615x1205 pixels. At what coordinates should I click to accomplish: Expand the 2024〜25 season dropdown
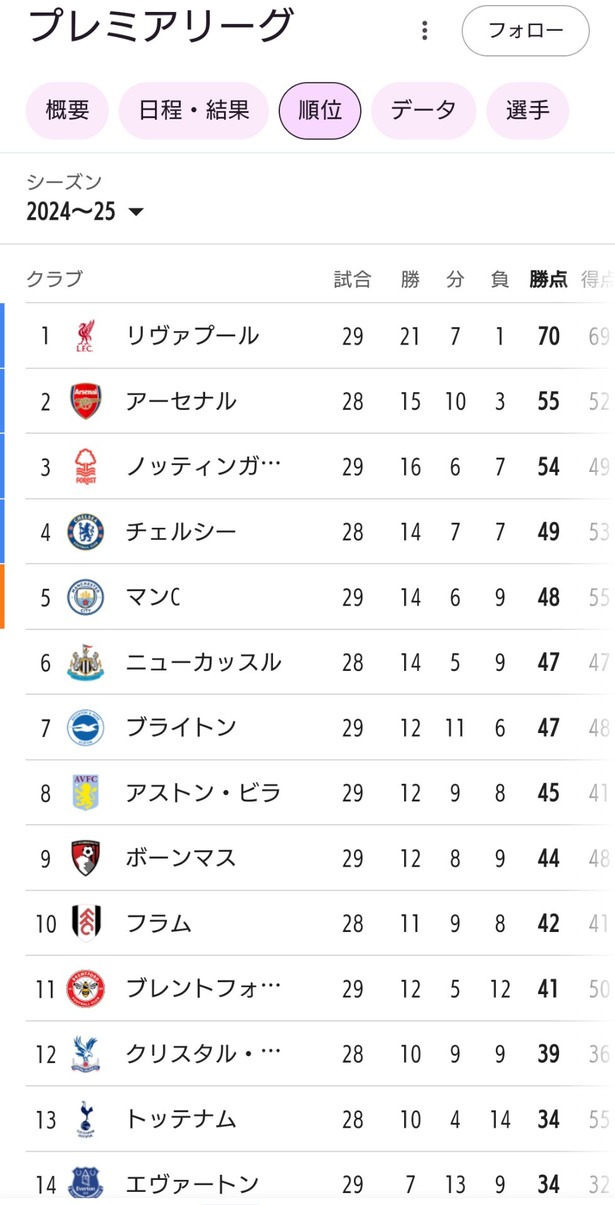85,211
